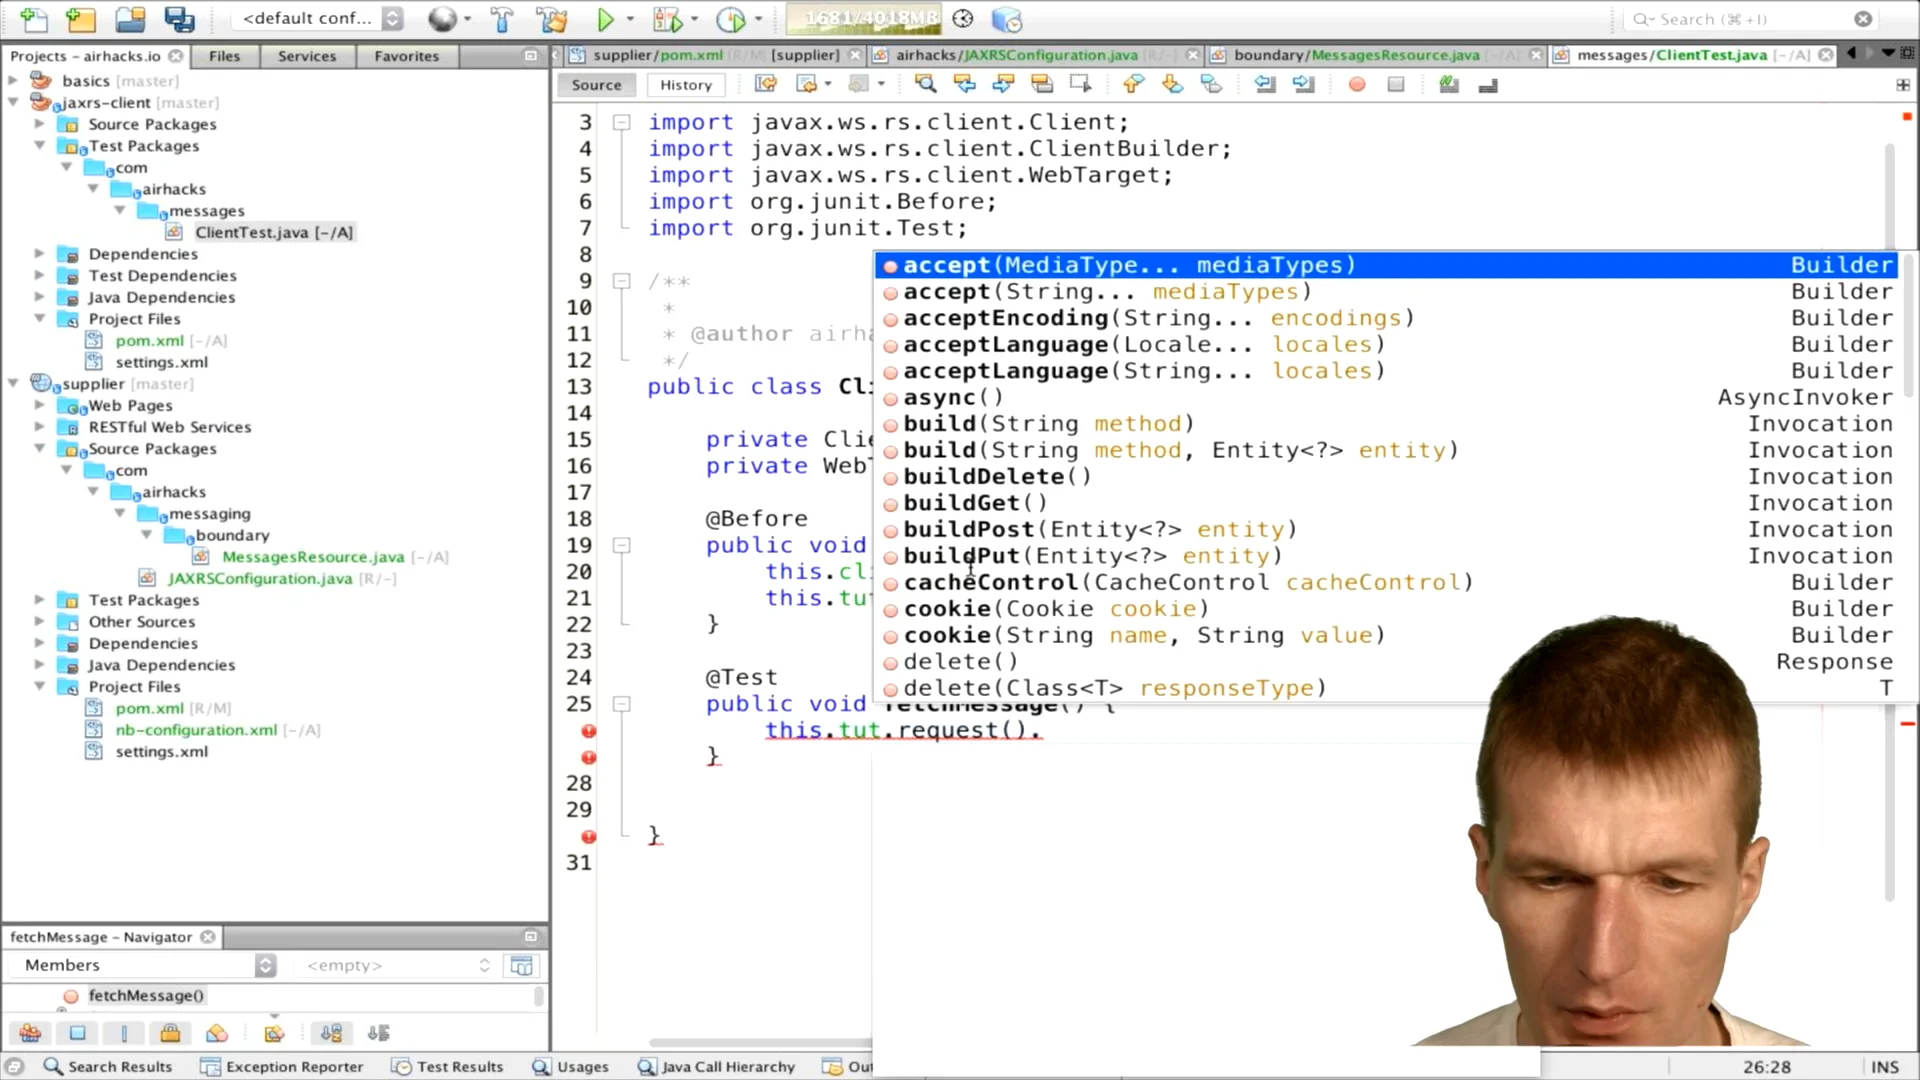Click the Start Macro Recording red circle

point(1357,85)
